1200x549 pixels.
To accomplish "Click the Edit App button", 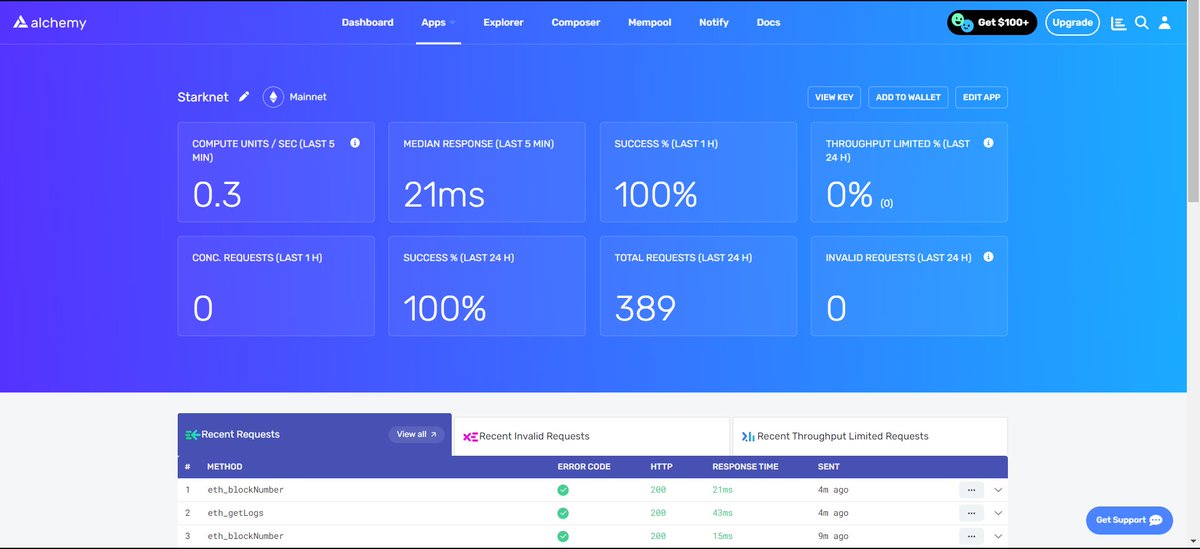I will [x=981, y=97].
